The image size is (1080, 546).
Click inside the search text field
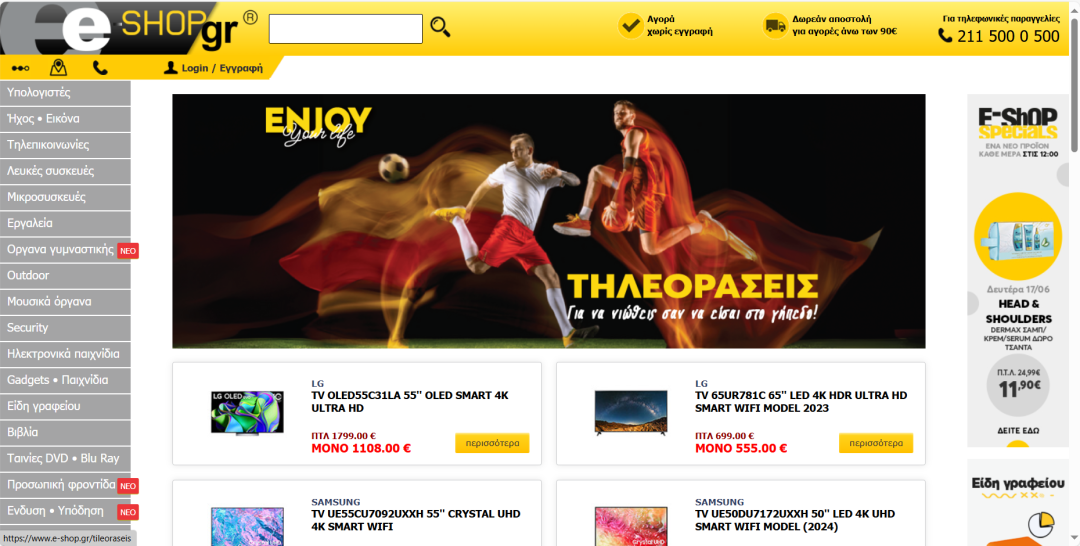pos(346,29)
